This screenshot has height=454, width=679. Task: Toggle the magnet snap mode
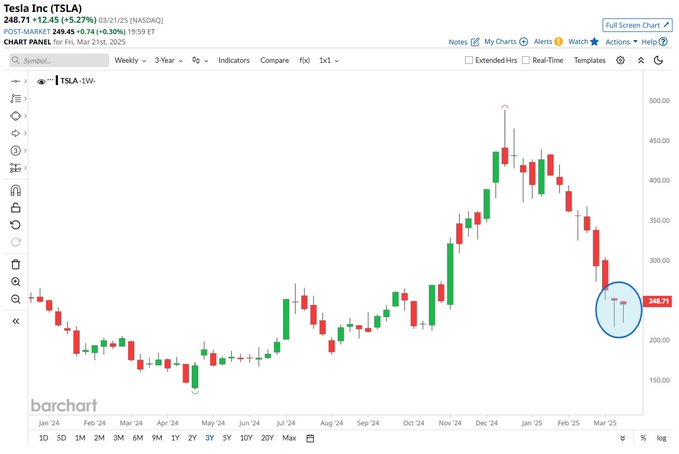16,190
